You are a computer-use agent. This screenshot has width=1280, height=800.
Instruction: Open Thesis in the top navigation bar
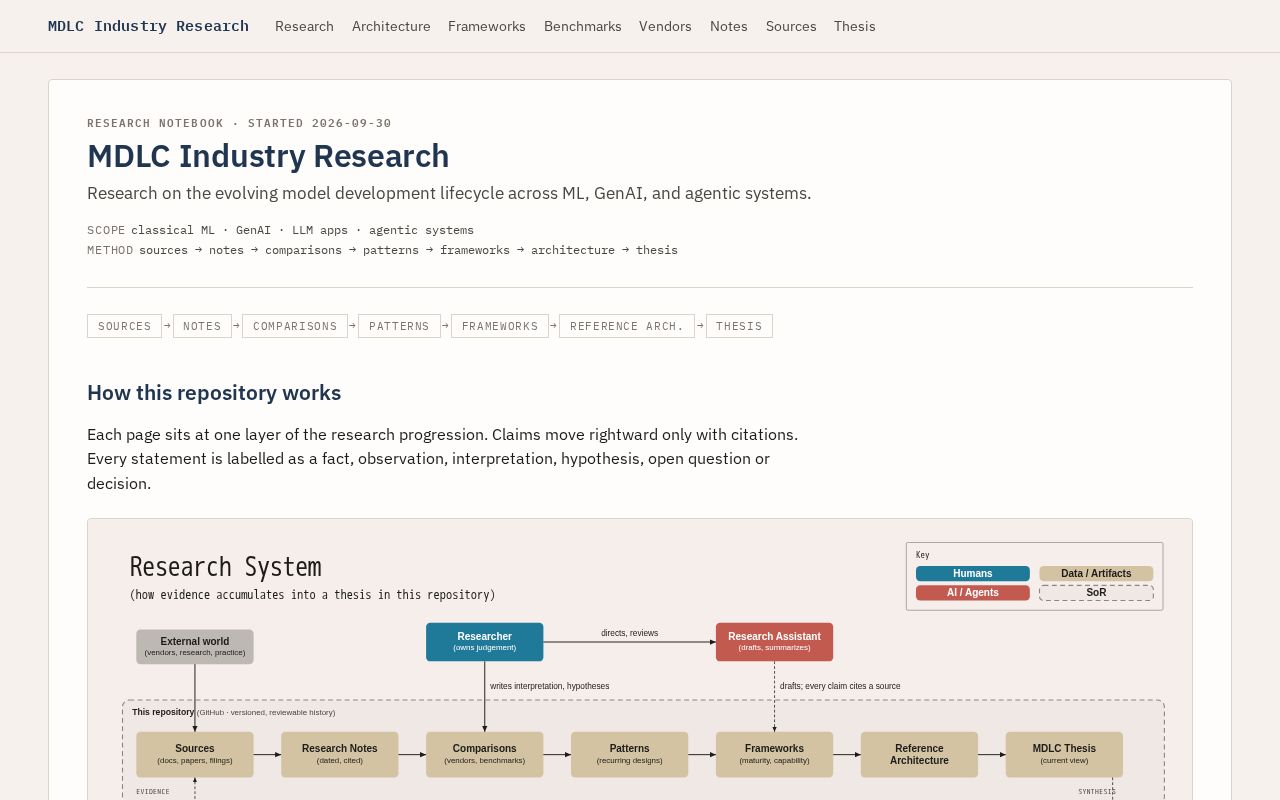click(855, 26)
